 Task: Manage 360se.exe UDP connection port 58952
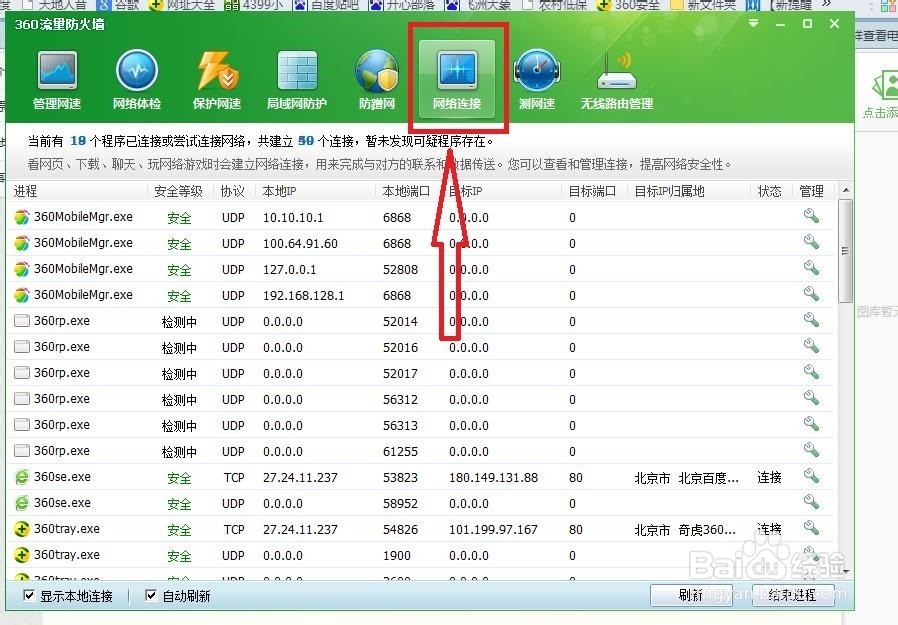pyautogui.click(x=811, y=502)
